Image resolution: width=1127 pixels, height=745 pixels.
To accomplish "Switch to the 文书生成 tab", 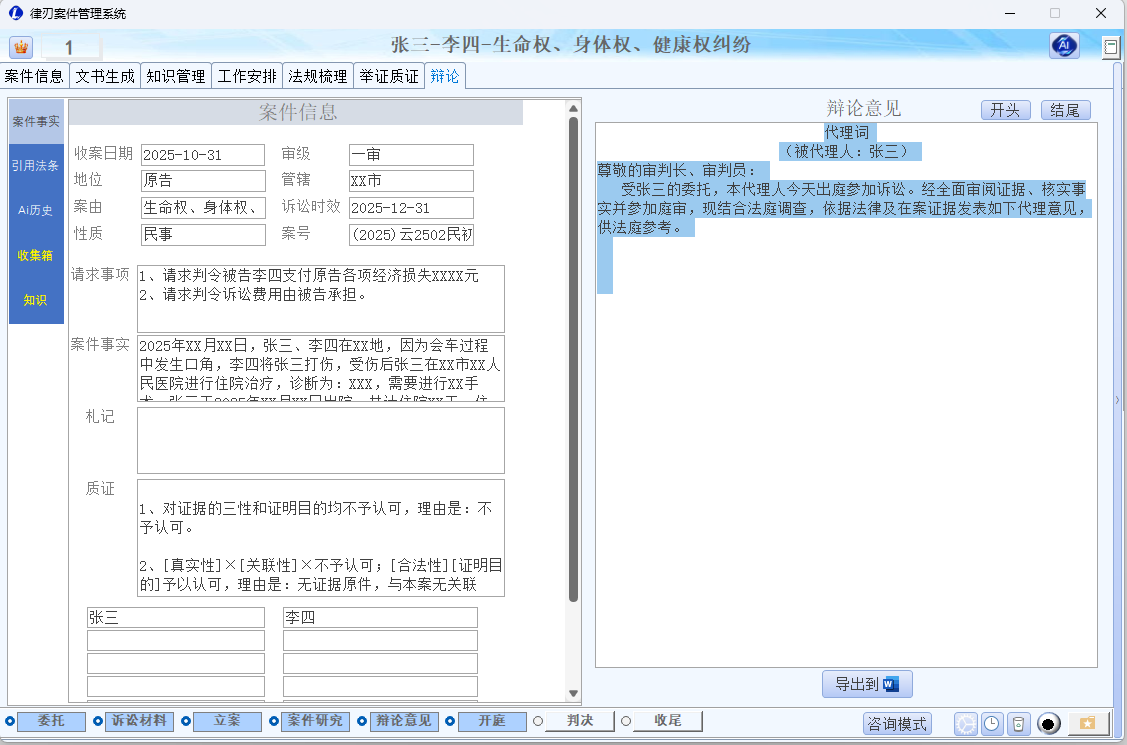I will pos(105,76).
